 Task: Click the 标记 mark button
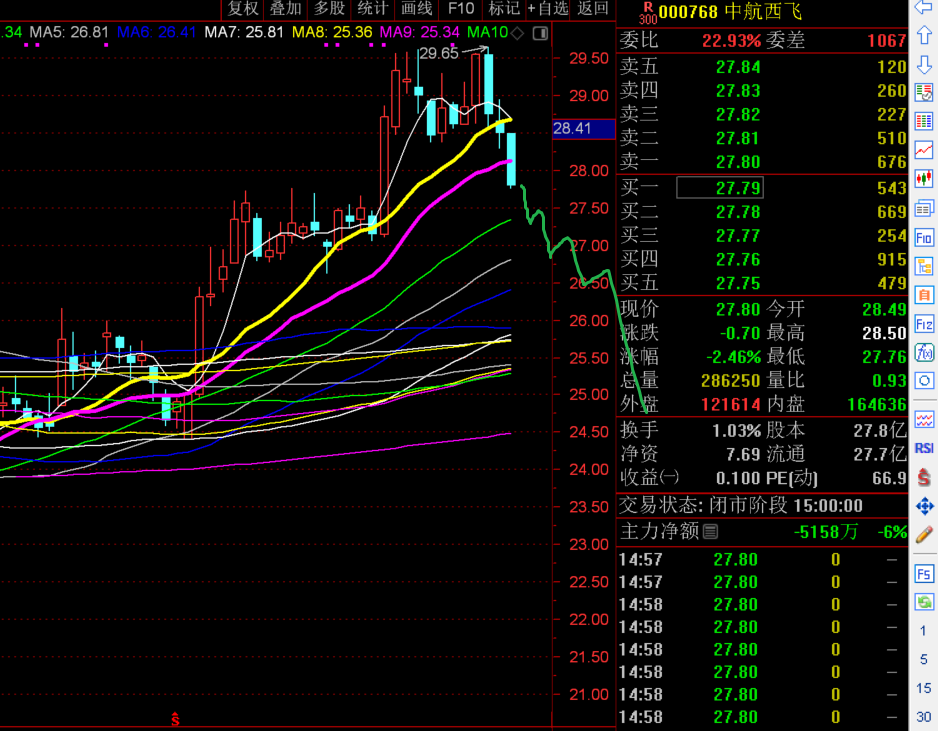(504, 9)
